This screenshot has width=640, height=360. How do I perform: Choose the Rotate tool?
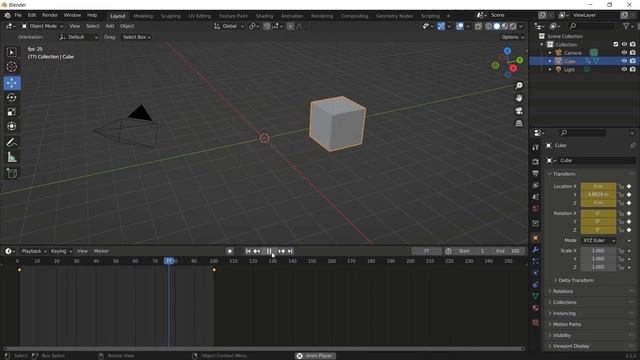[x=12, y=98]
